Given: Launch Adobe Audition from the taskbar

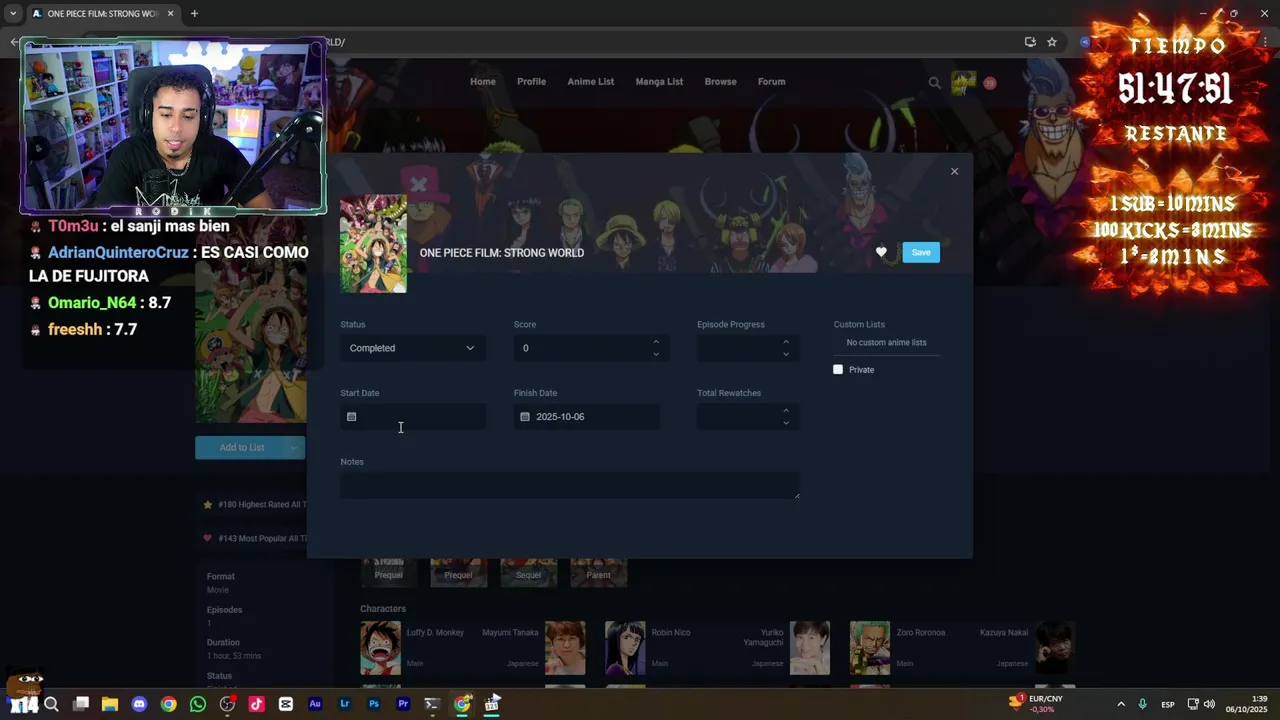Looking at the screenshot, I should (315, 704).
